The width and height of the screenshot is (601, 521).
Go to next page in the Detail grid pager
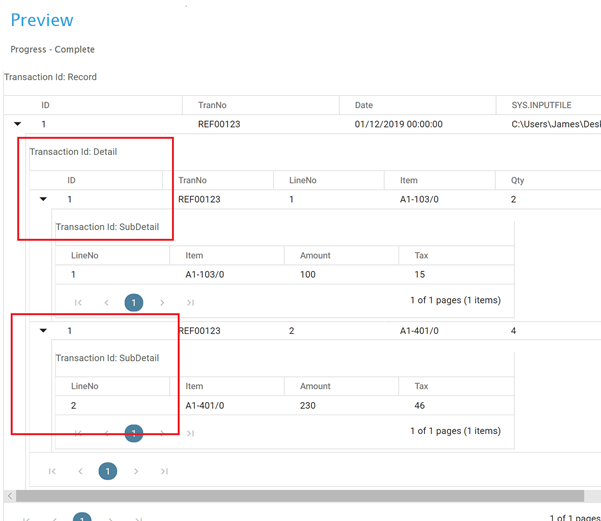(x=136, y=471)
